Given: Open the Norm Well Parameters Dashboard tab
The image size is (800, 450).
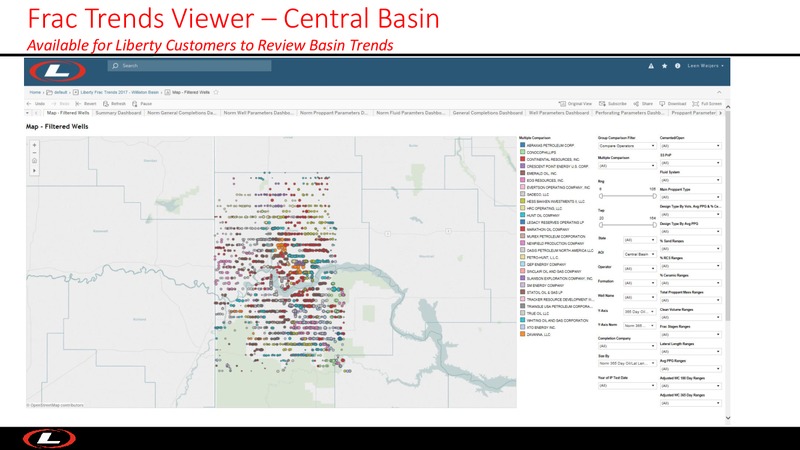Looking at the screenshot, I should 258,113.
